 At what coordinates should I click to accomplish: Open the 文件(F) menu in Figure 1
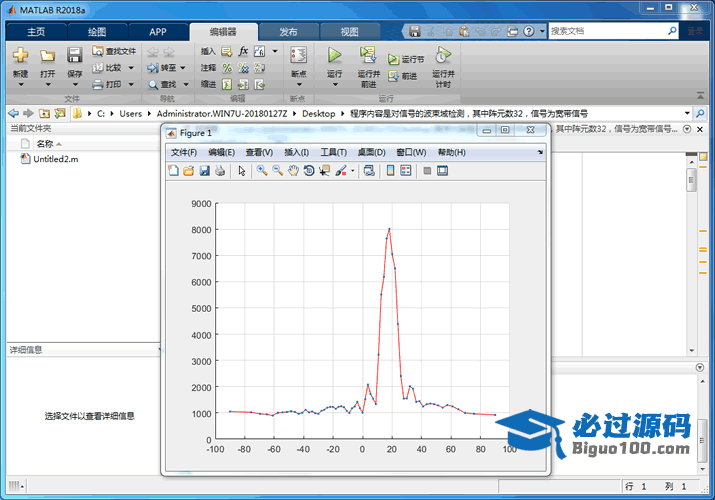pyautogui.click(x=184, y=152)
